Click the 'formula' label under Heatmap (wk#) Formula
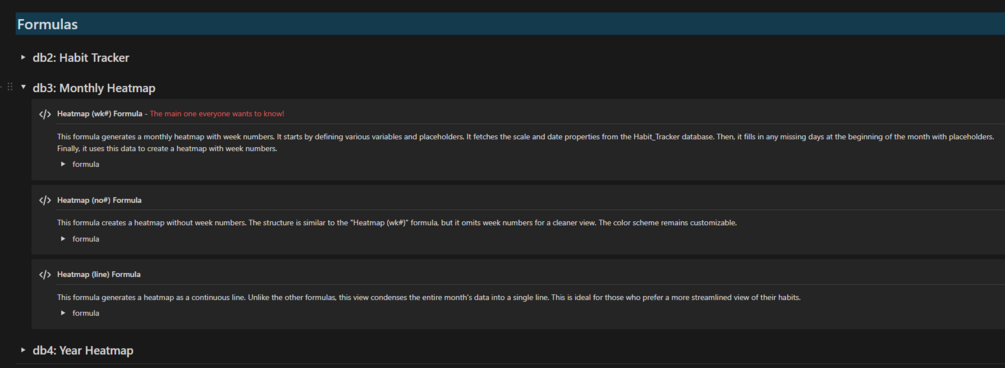 tap(86, 164)
